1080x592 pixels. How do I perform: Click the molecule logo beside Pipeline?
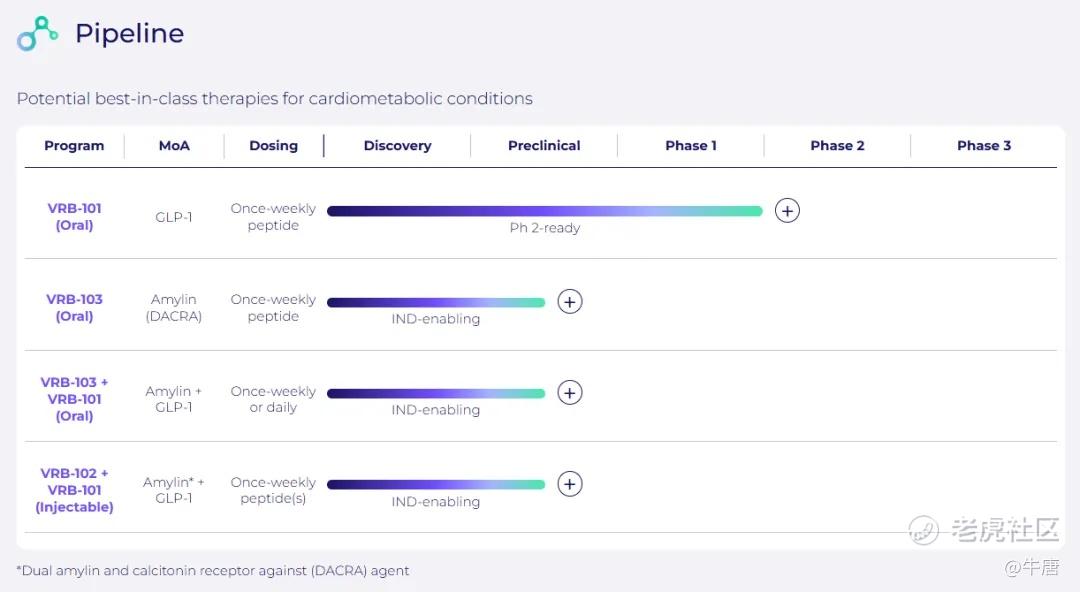[38, 34]
